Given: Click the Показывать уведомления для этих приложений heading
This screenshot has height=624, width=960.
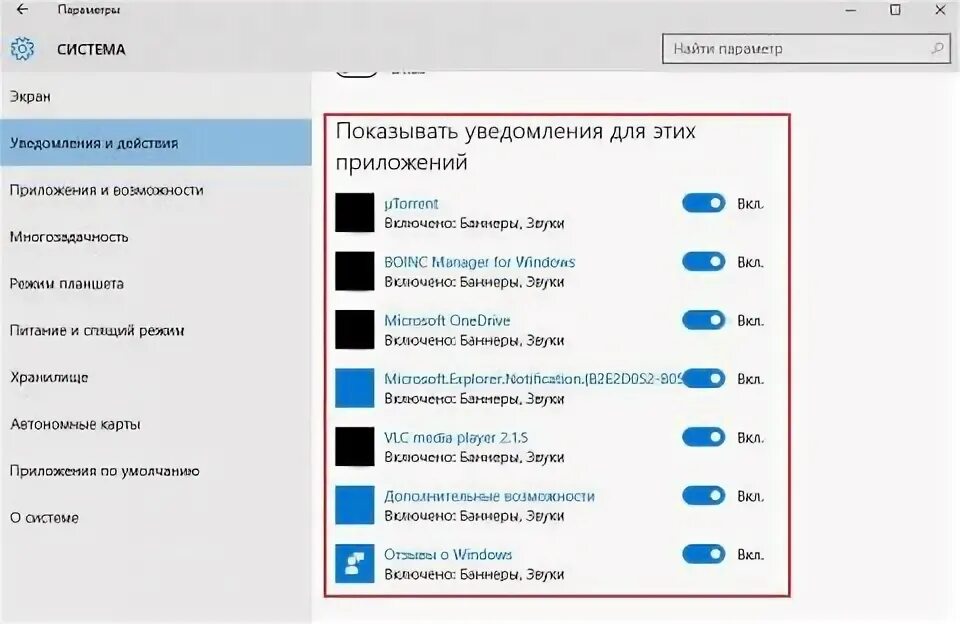Looking at the screenshot, I should (x=516, y=146).
